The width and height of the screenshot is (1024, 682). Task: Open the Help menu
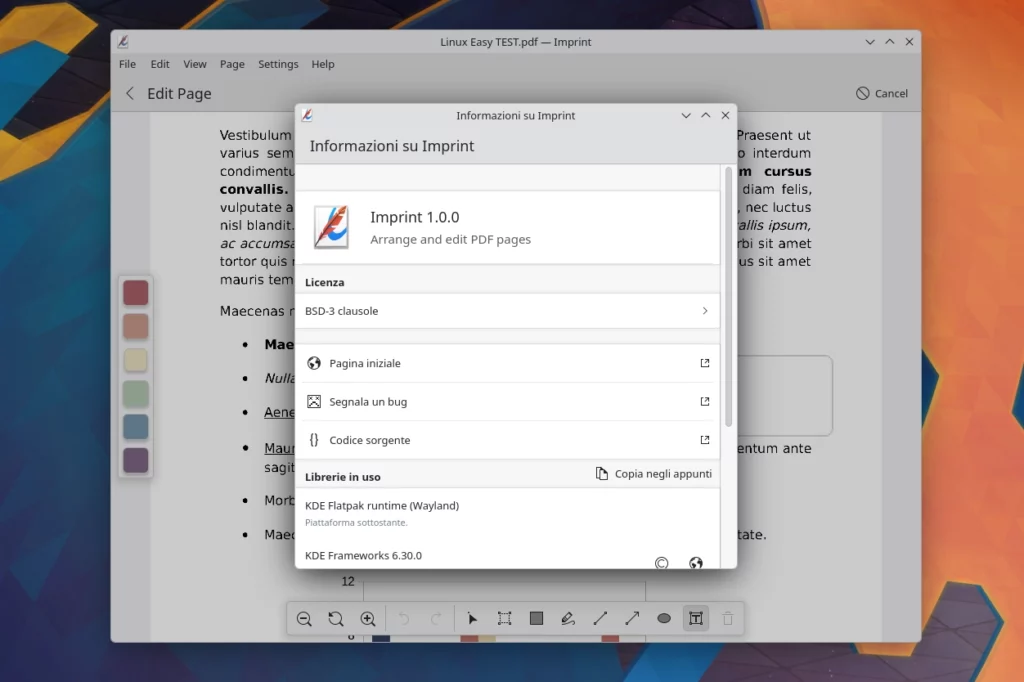coord(323,64)
